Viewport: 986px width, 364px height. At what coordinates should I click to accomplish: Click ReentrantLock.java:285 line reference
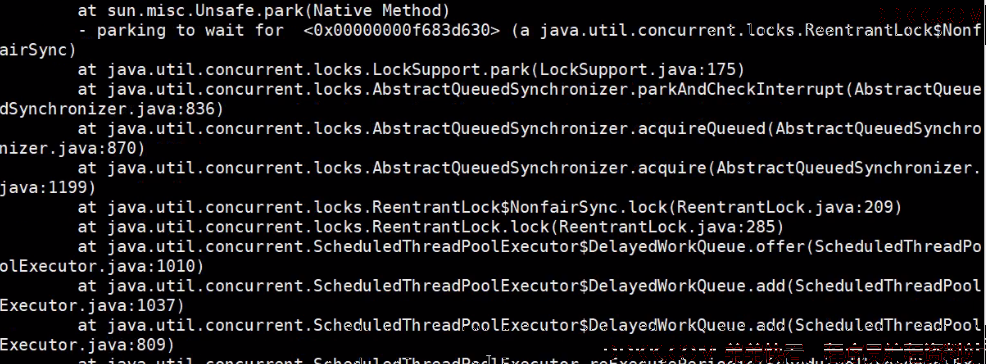pos(667,226)
